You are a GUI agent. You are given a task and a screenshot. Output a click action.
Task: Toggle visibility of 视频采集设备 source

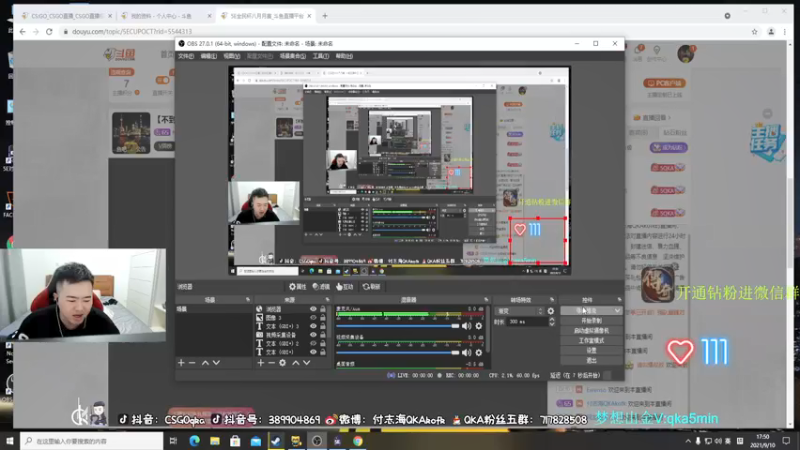tap(313, 335)
